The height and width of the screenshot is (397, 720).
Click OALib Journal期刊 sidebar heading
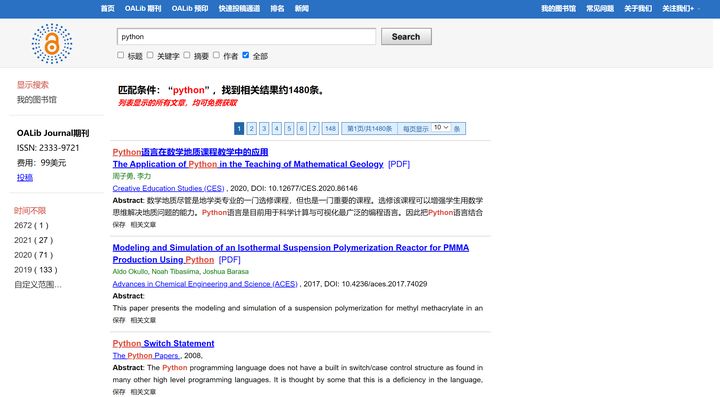(x=53, y=133)
